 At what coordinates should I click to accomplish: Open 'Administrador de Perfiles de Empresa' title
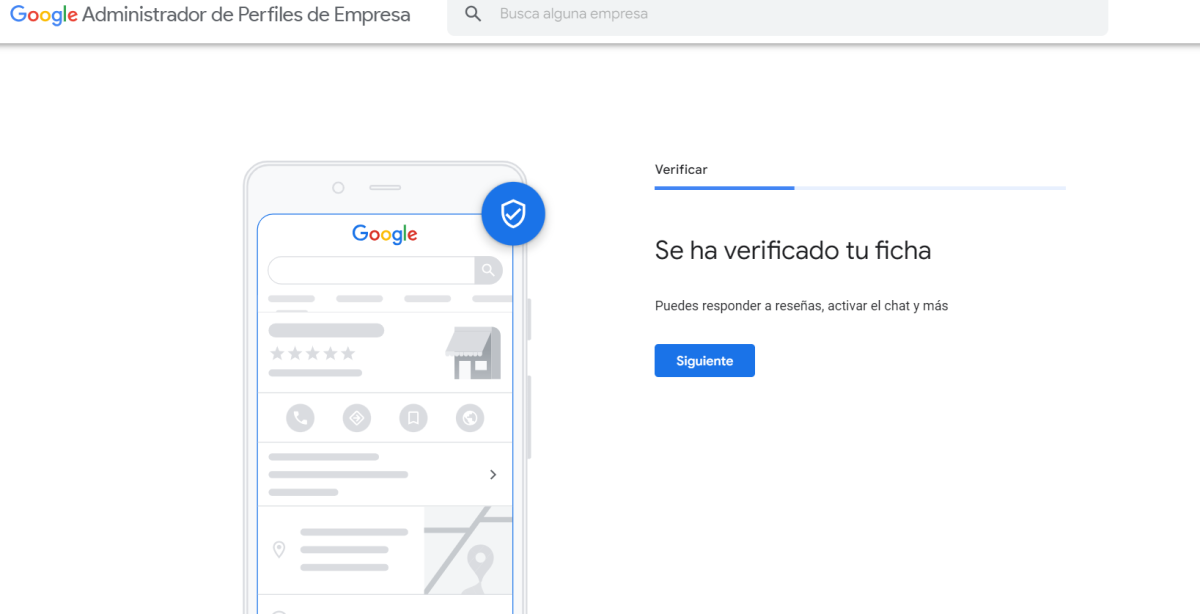tap(246, 15)
